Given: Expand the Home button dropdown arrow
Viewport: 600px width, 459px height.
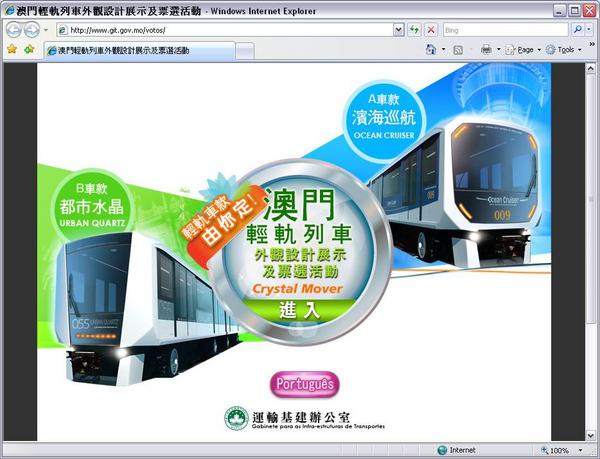Looking at the screenshot, I should point(443,50).
